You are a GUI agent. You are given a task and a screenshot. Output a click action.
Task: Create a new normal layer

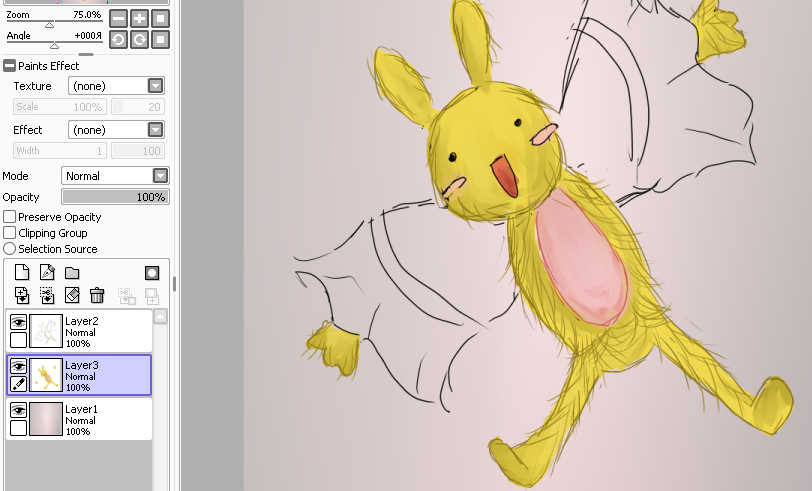(22, 272)
